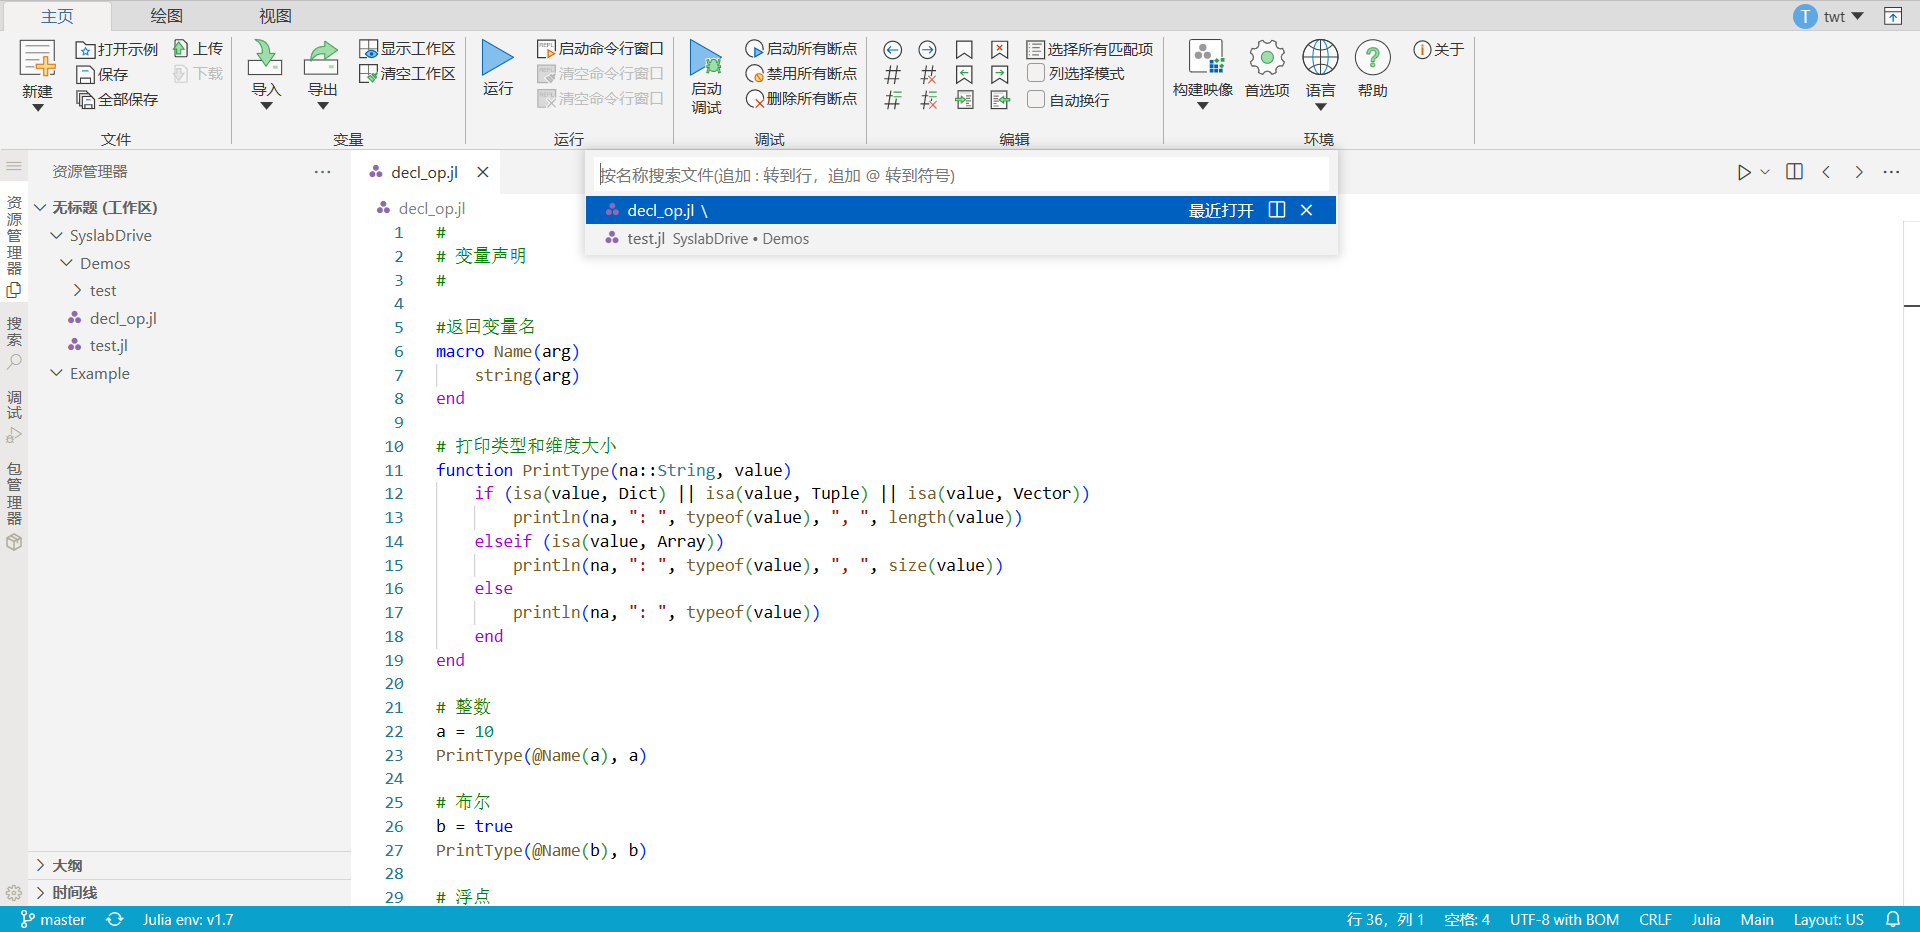
Task: Click the decrease indent icon
Action: (x=1000, y=100)
